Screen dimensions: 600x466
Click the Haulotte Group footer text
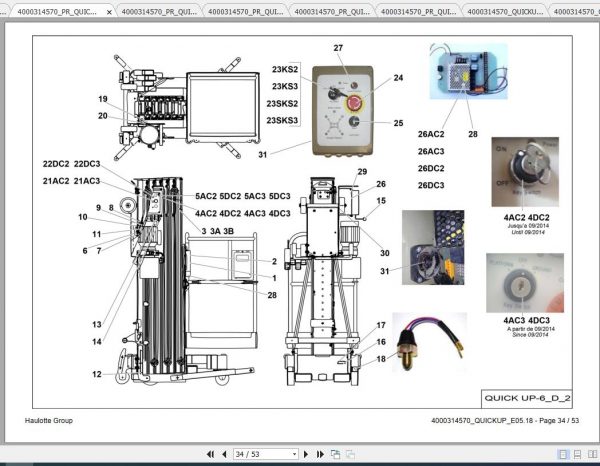(x=49, y=420)
